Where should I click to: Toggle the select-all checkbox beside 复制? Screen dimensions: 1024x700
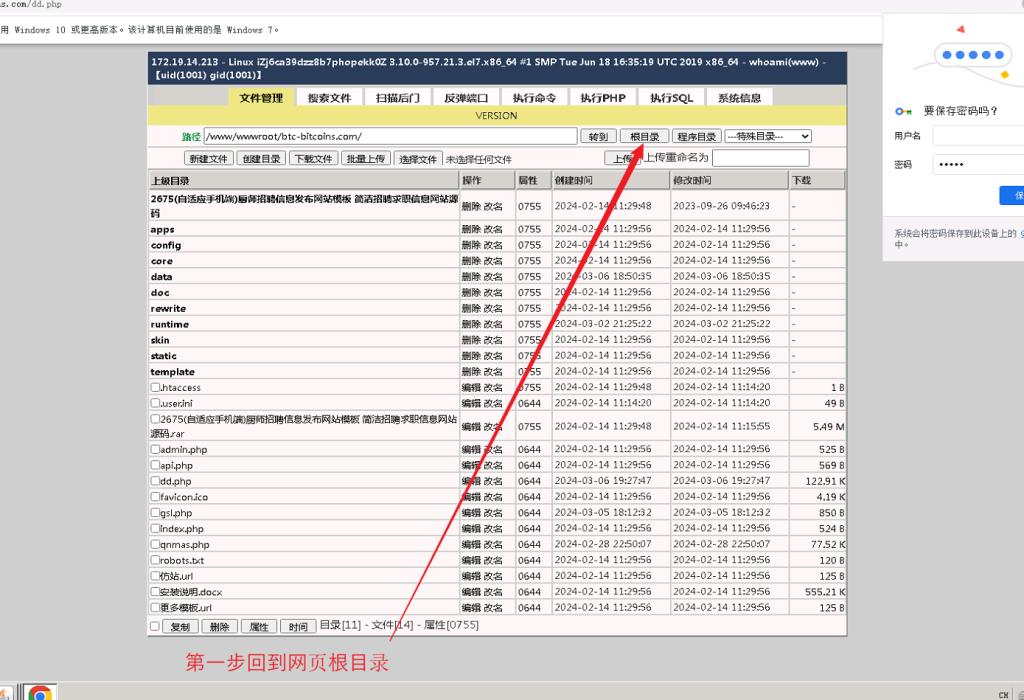[x=154, y=627]
